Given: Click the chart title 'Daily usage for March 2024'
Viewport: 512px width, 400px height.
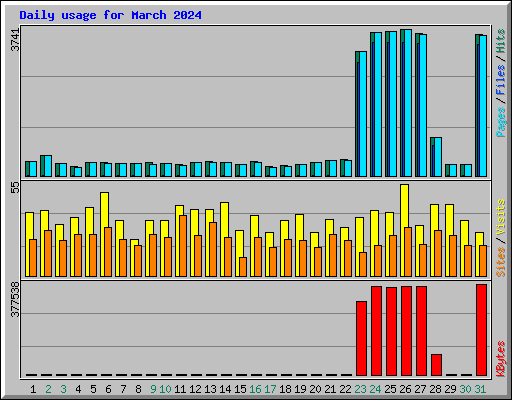Looking at the screenshot, I should pyautogui.click(x=110, y=15).
